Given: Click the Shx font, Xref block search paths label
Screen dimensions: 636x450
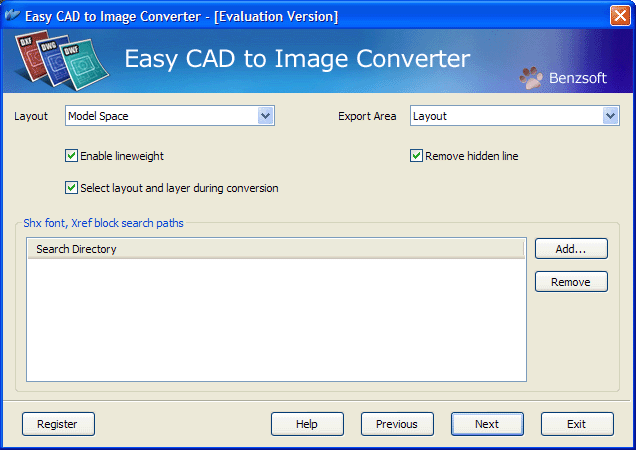Looking at the screenshot, I should tap(103, 223).
